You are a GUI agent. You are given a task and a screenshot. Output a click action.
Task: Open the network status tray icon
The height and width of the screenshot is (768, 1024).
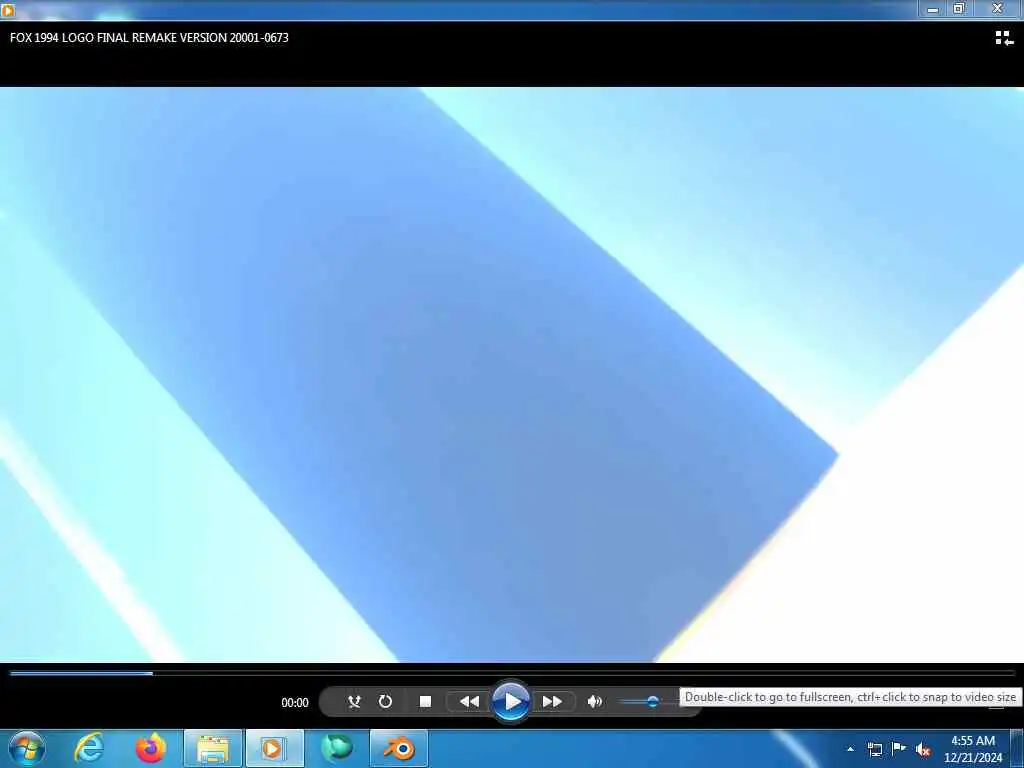point(875,749)
